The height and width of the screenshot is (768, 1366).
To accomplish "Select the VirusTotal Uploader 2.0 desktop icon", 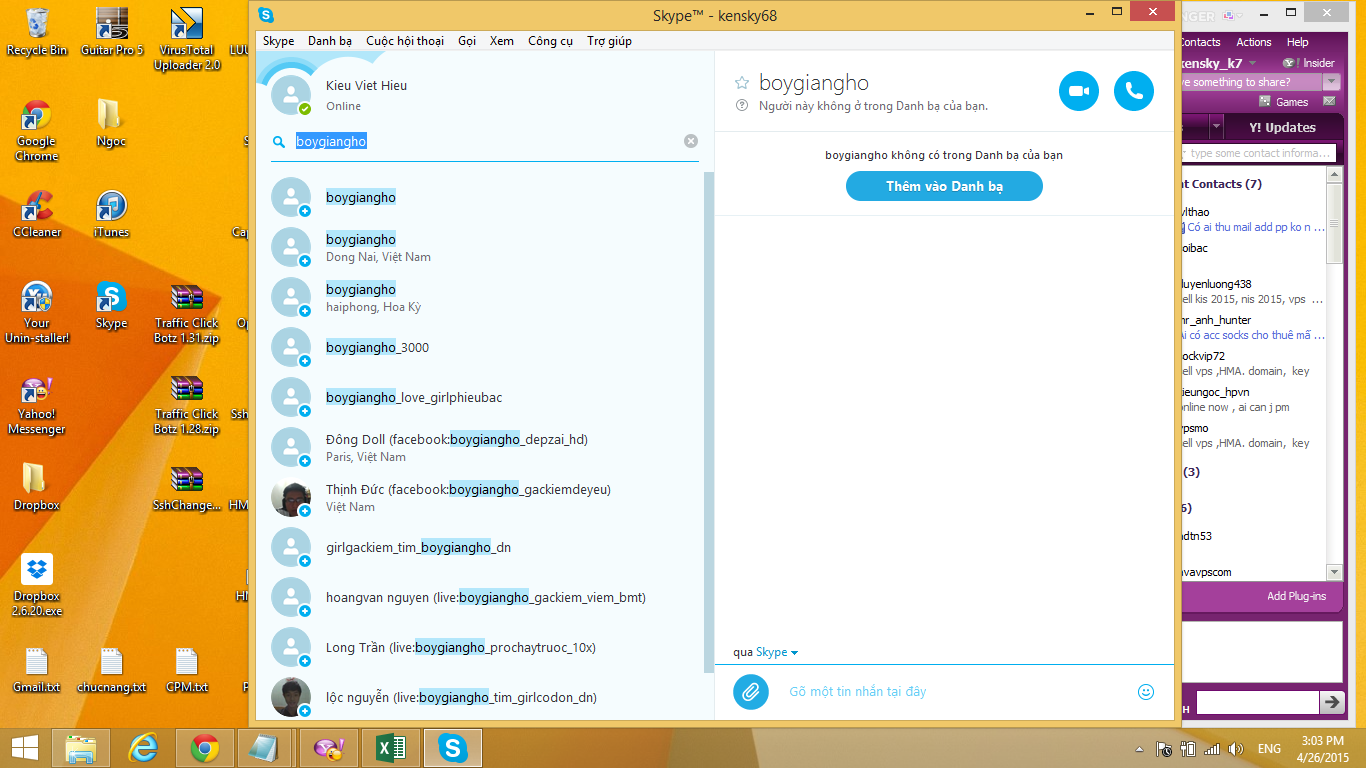I will (187, 39).
